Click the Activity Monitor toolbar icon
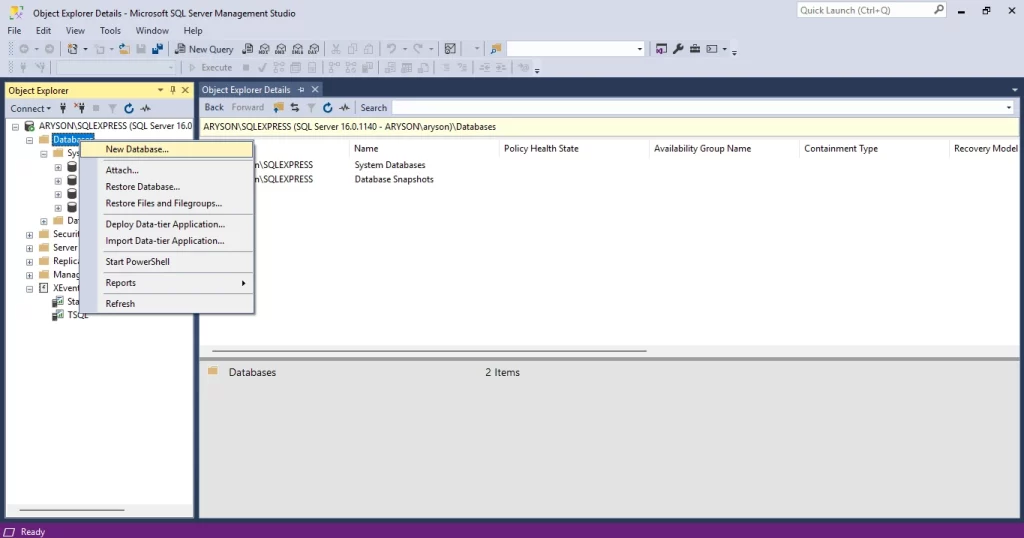The width and height of the screenshot is (1024, 538). pyautogui.click(x=450, y=49)
